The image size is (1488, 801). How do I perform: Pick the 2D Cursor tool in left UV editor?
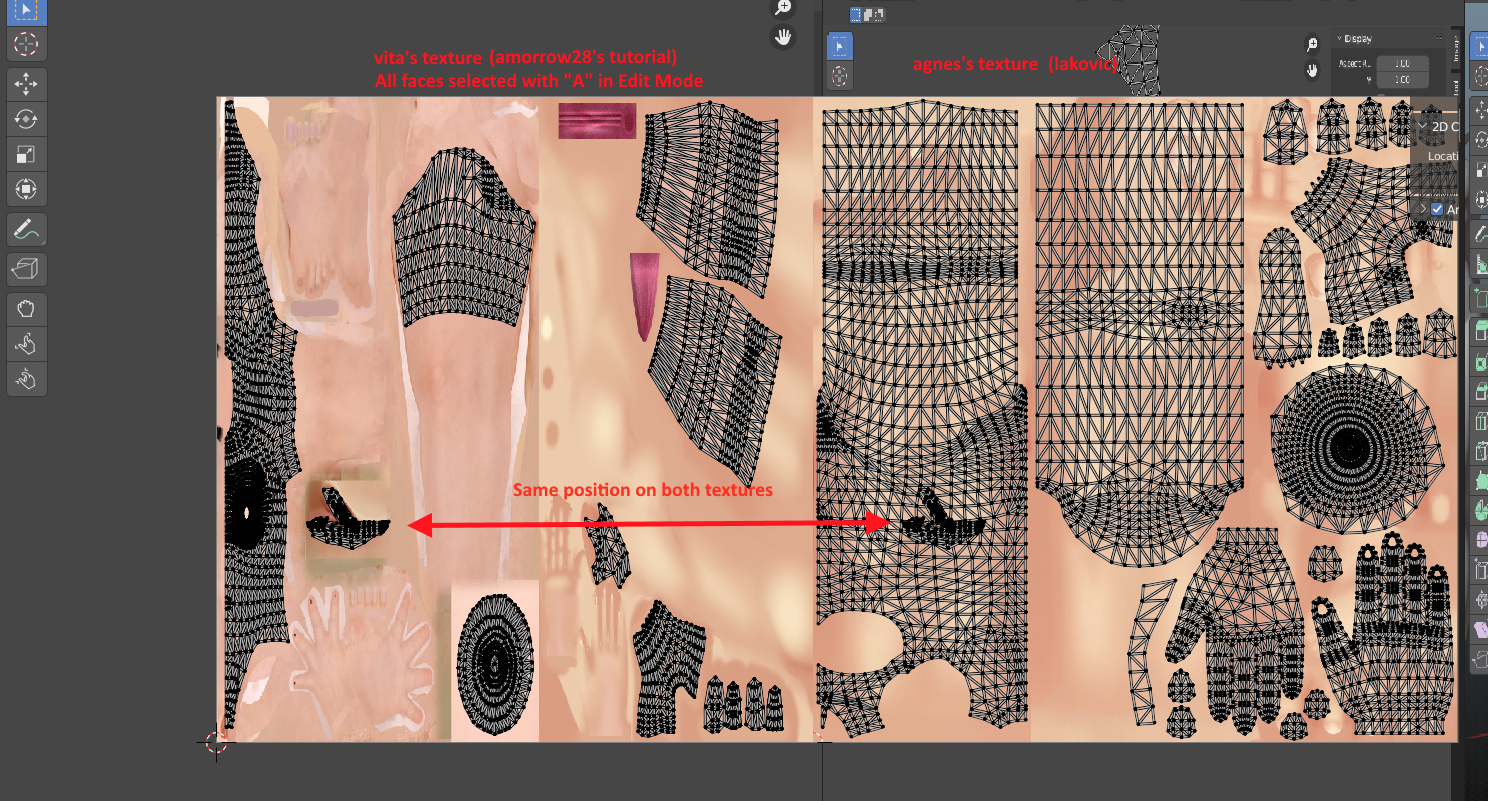point(27,44)
